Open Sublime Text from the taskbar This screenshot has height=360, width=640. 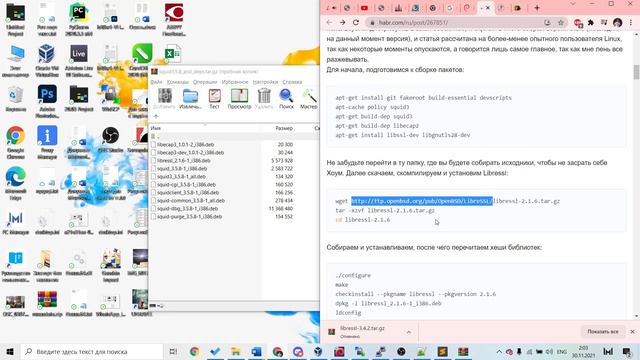[x=442, y=351]
